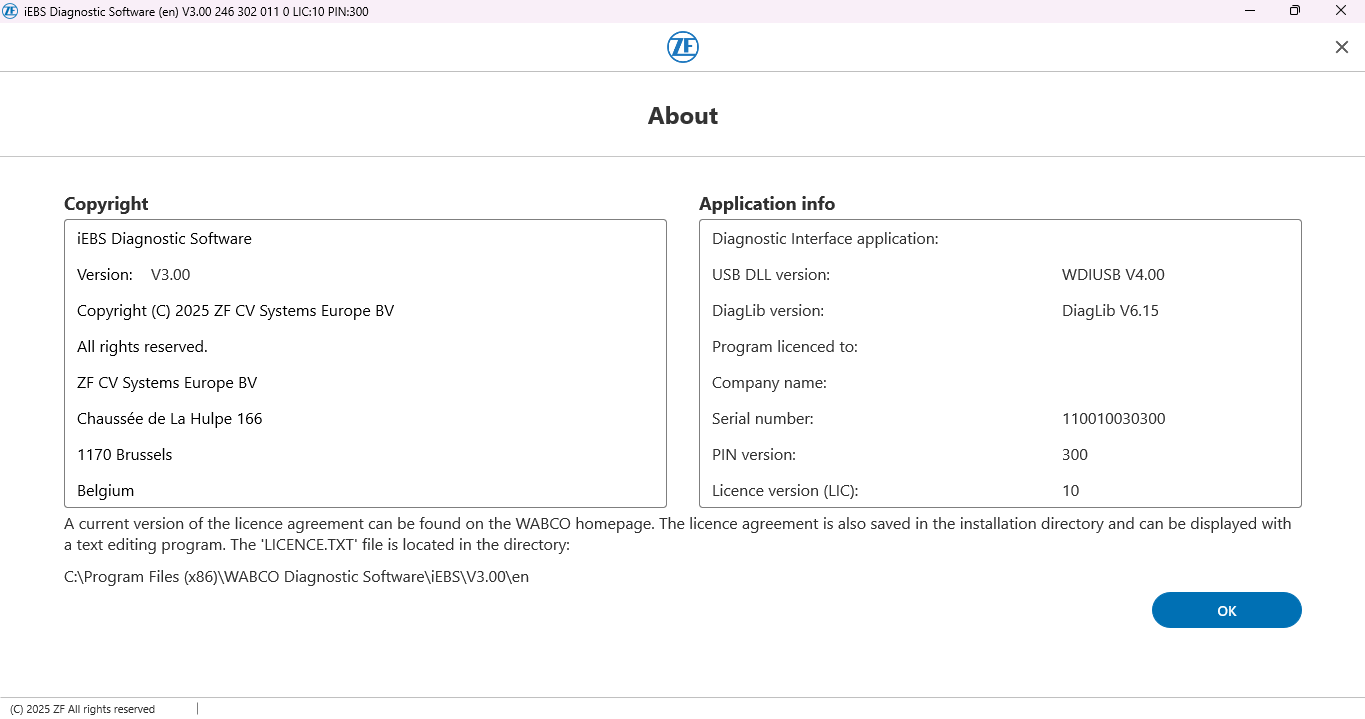
Task: Click the iEBS Diagnostic Software name line
Action: (x=164, y=239)
